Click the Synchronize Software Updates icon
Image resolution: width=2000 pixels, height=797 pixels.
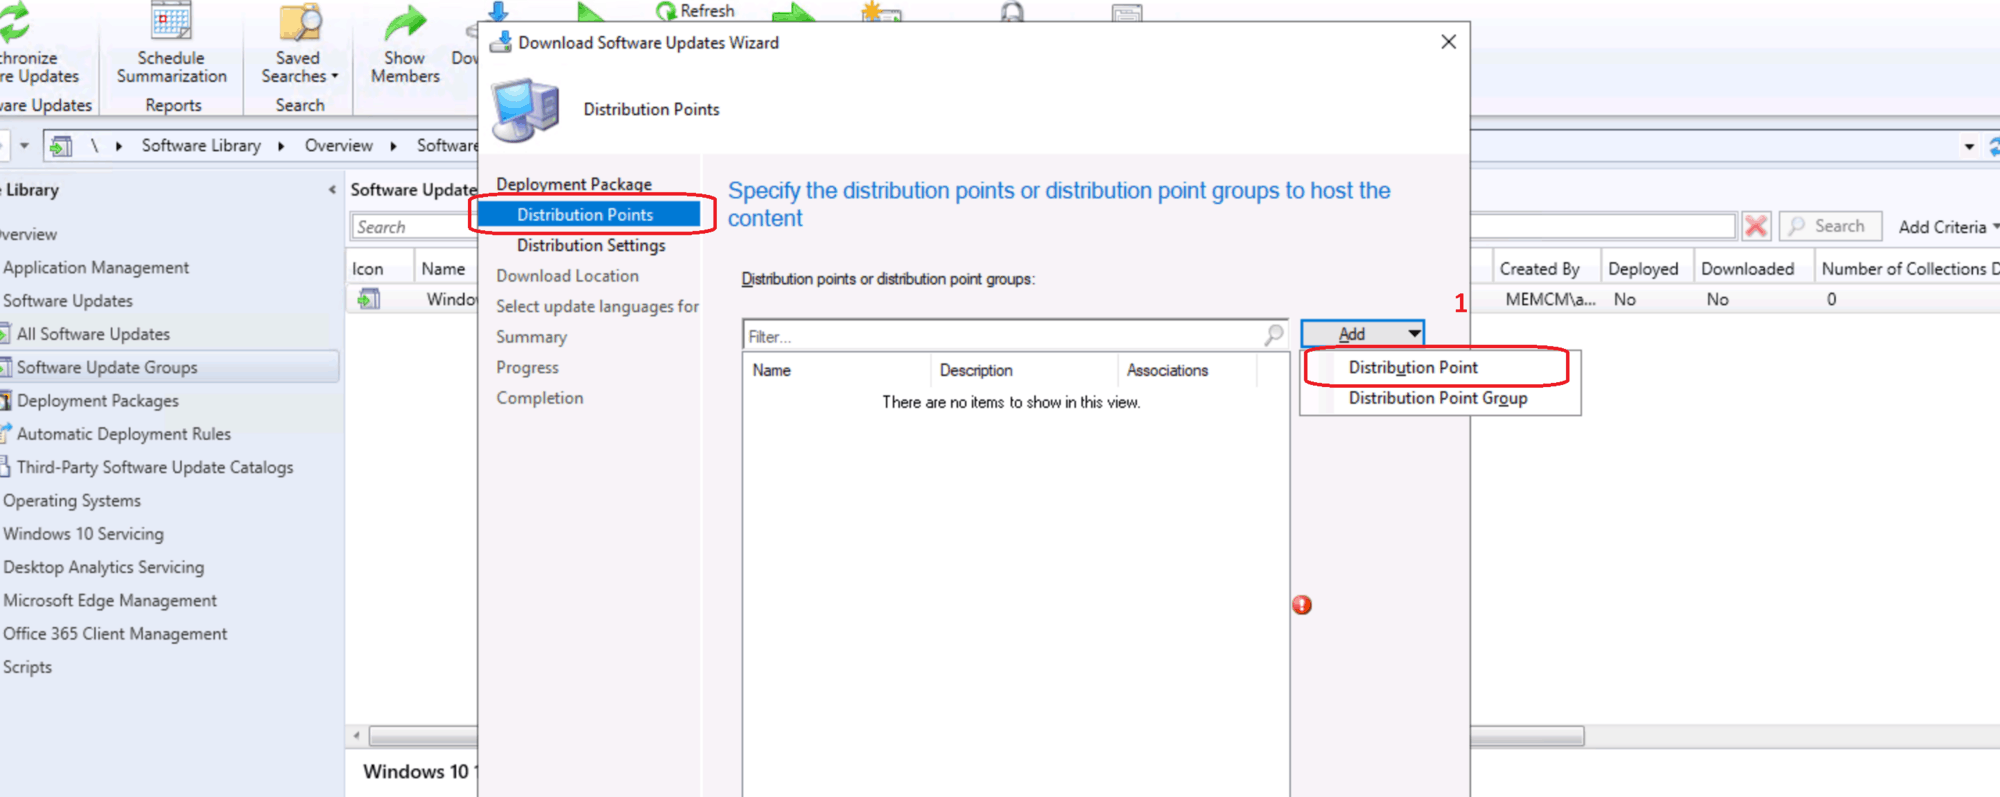pos(14,22)
